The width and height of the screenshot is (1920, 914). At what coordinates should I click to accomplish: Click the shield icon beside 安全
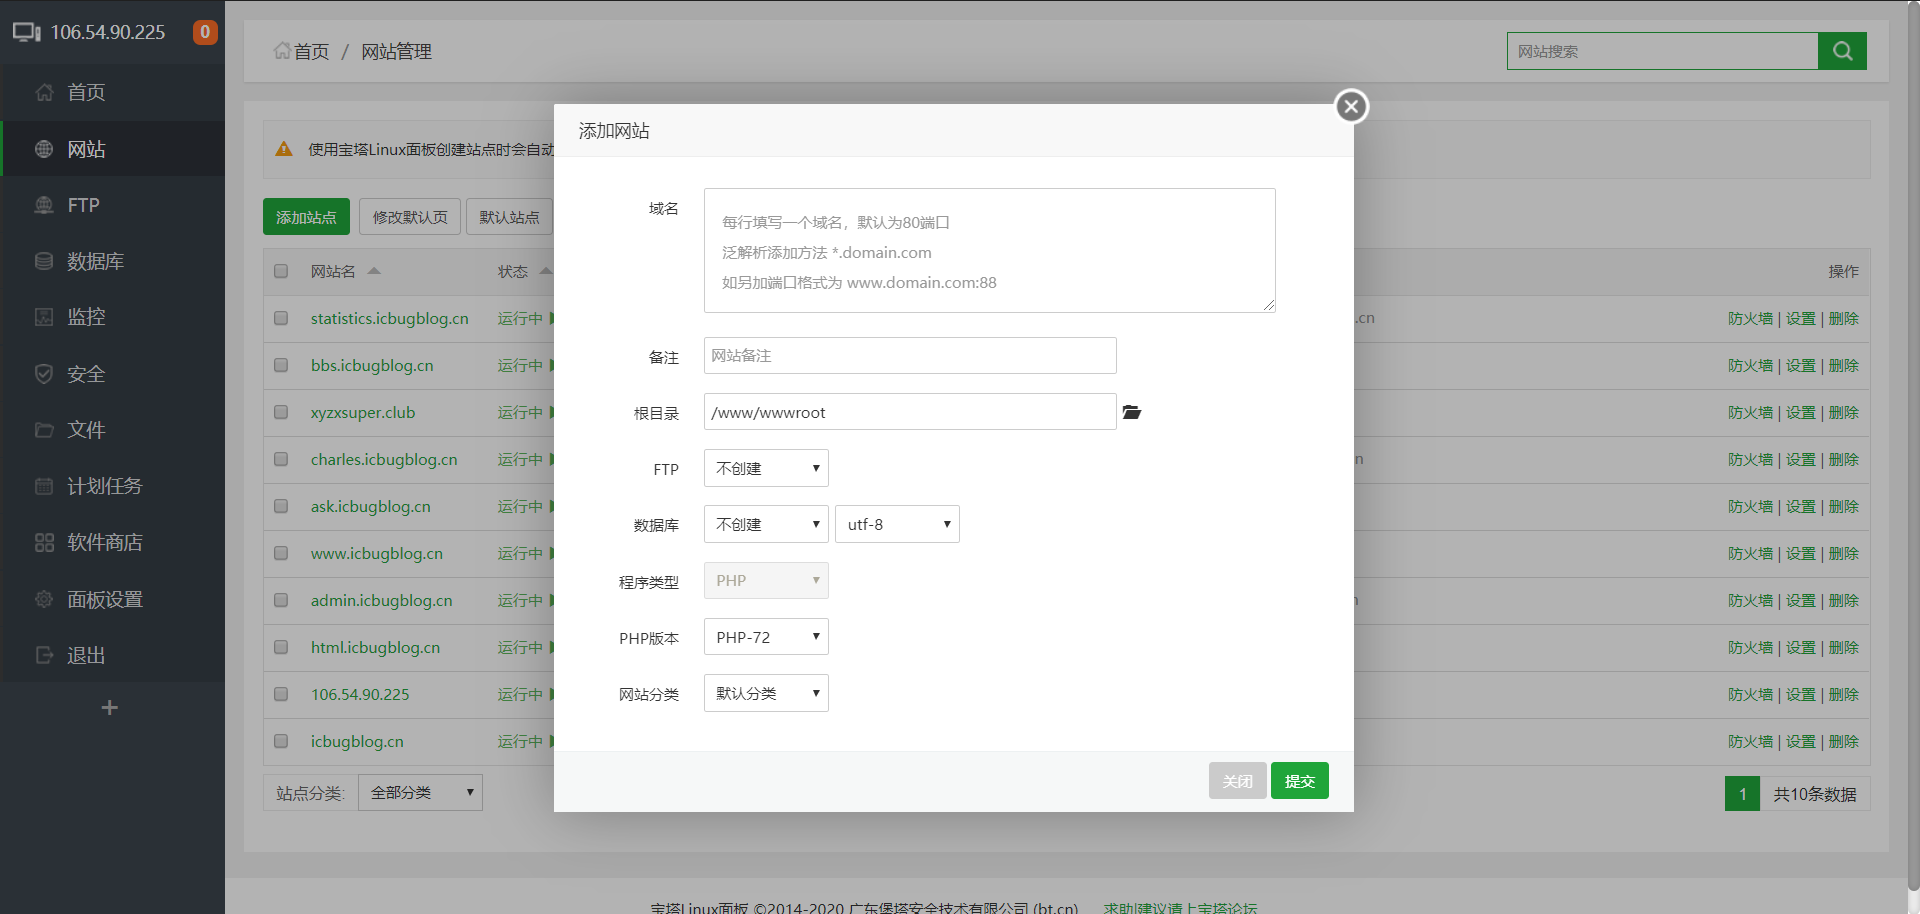coord(44,374)
